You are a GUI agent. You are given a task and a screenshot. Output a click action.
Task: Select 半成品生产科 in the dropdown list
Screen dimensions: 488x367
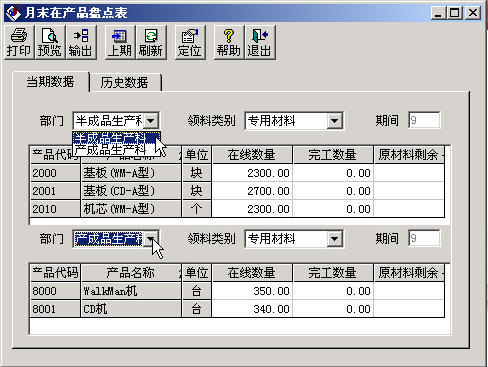click(x=116, y=138)
